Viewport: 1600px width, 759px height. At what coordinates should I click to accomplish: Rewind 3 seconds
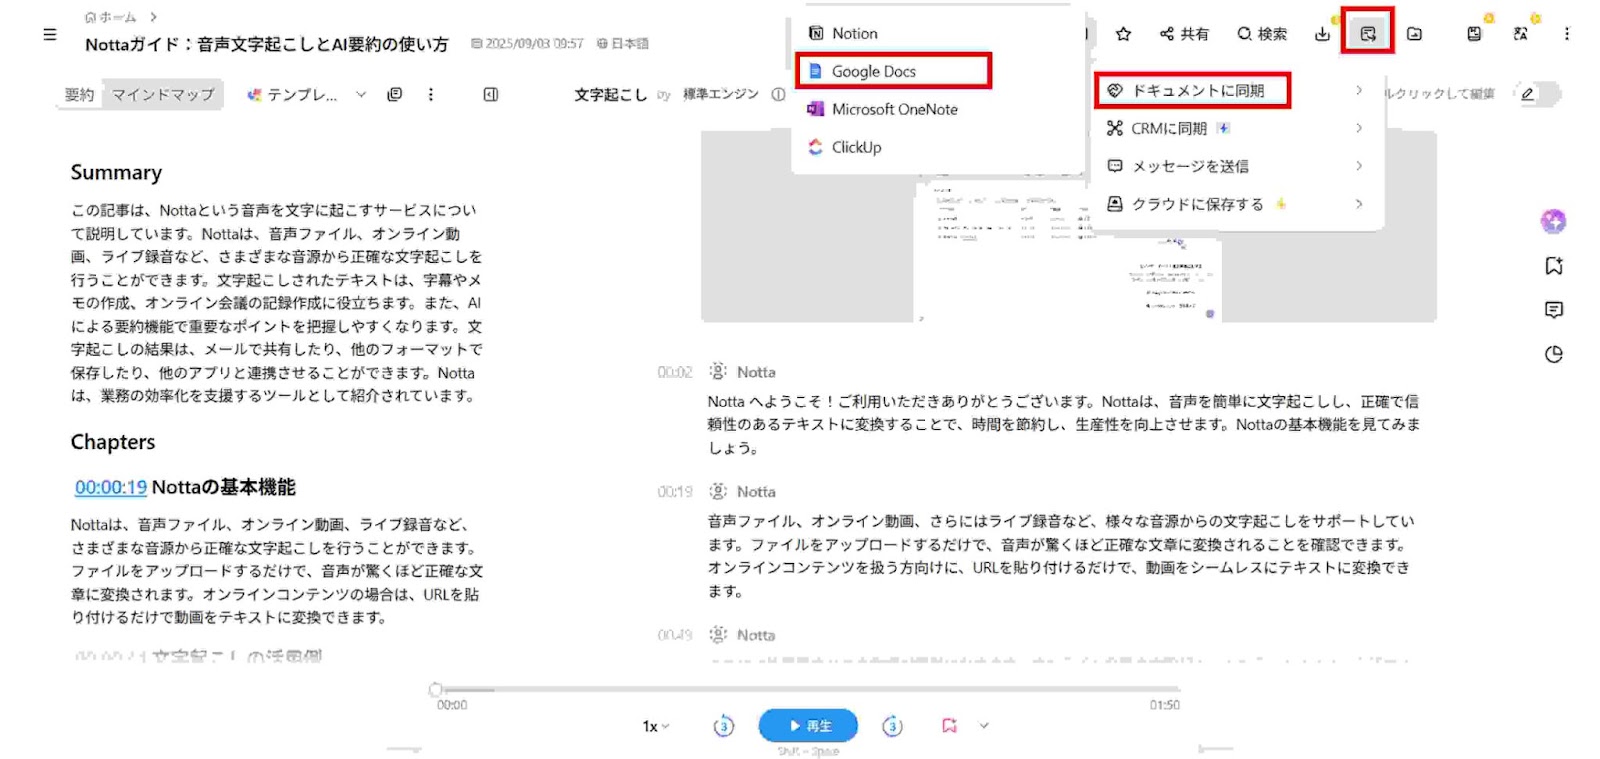pyautogui.click(x=723, y=726)
